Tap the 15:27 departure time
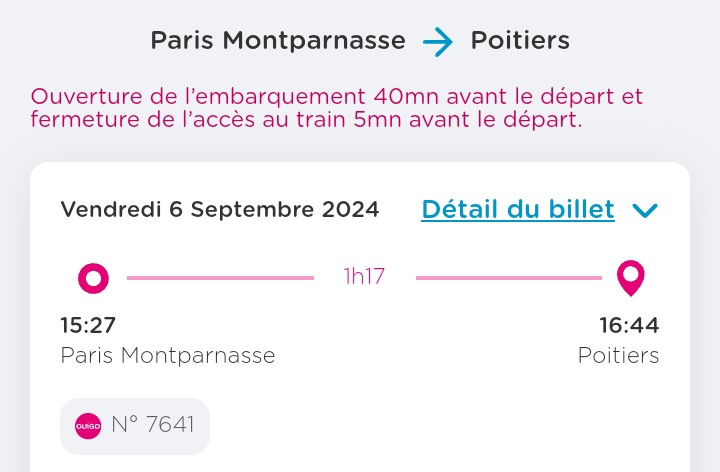720x472 pixels. pos(88,325)
